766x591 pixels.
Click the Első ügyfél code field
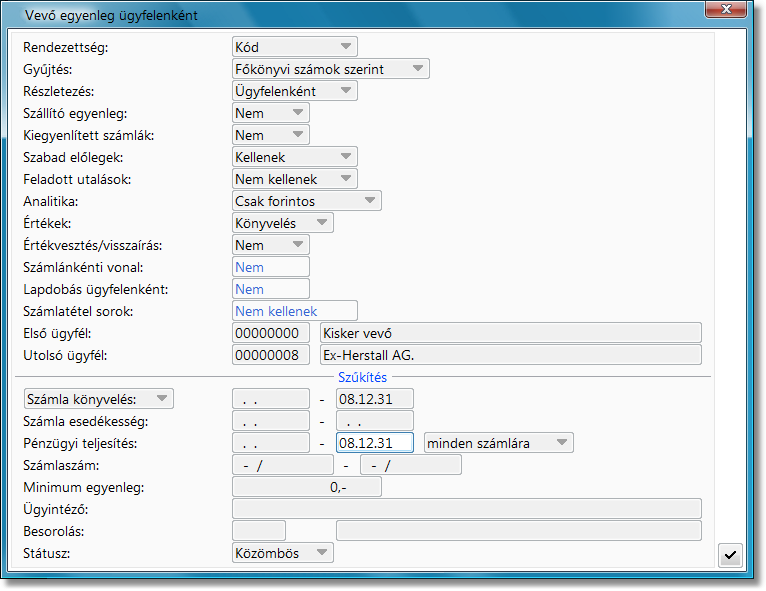tap(271, 333)
